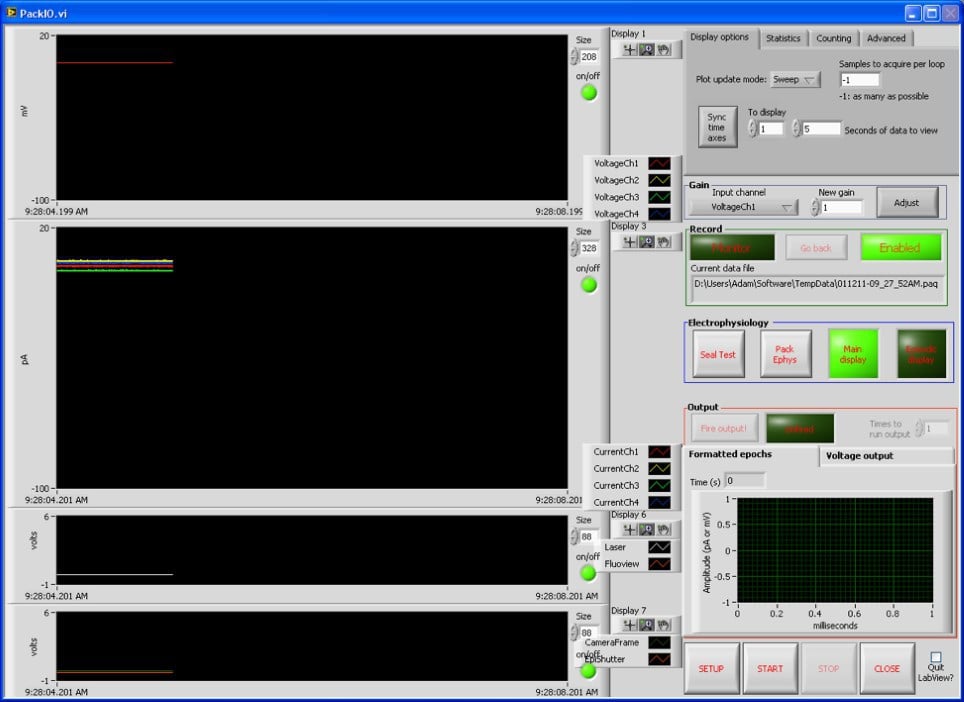Toggle the Display 1 on/off green LED
The height and width of the screenshot is (702, 964).
(x=588, y=92)
